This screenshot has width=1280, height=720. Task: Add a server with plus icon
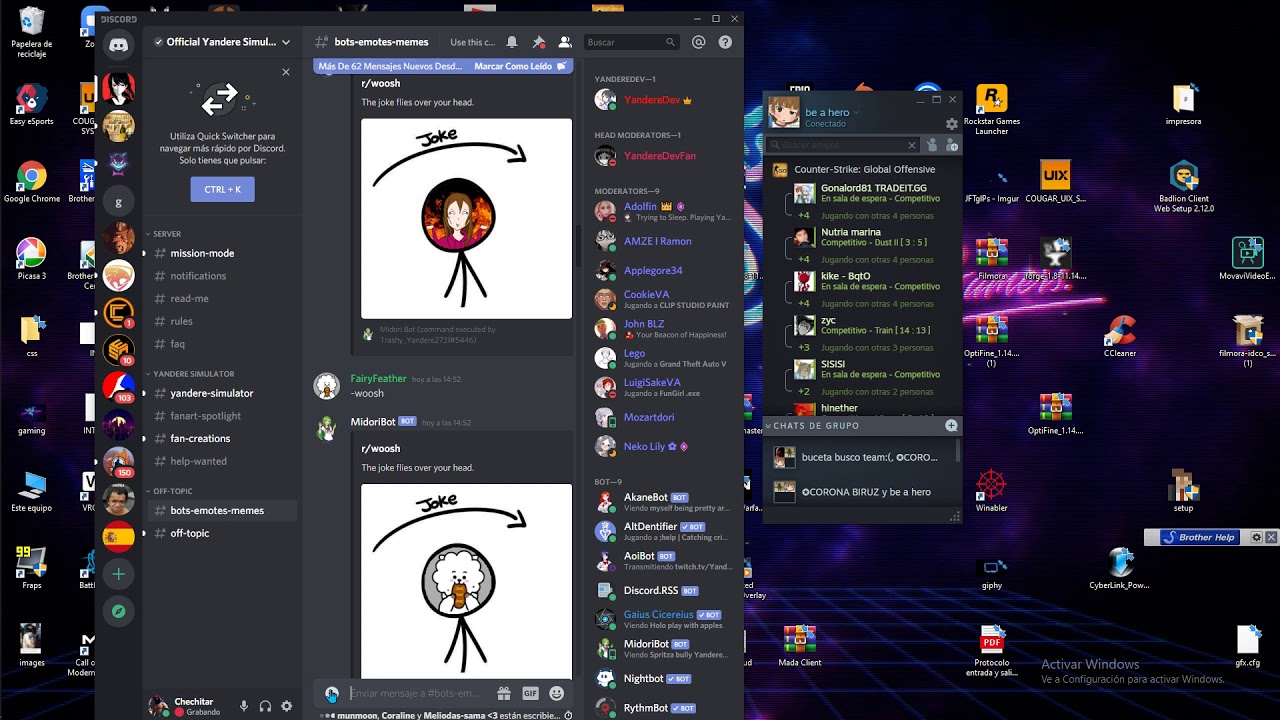(x=118, y=574)
